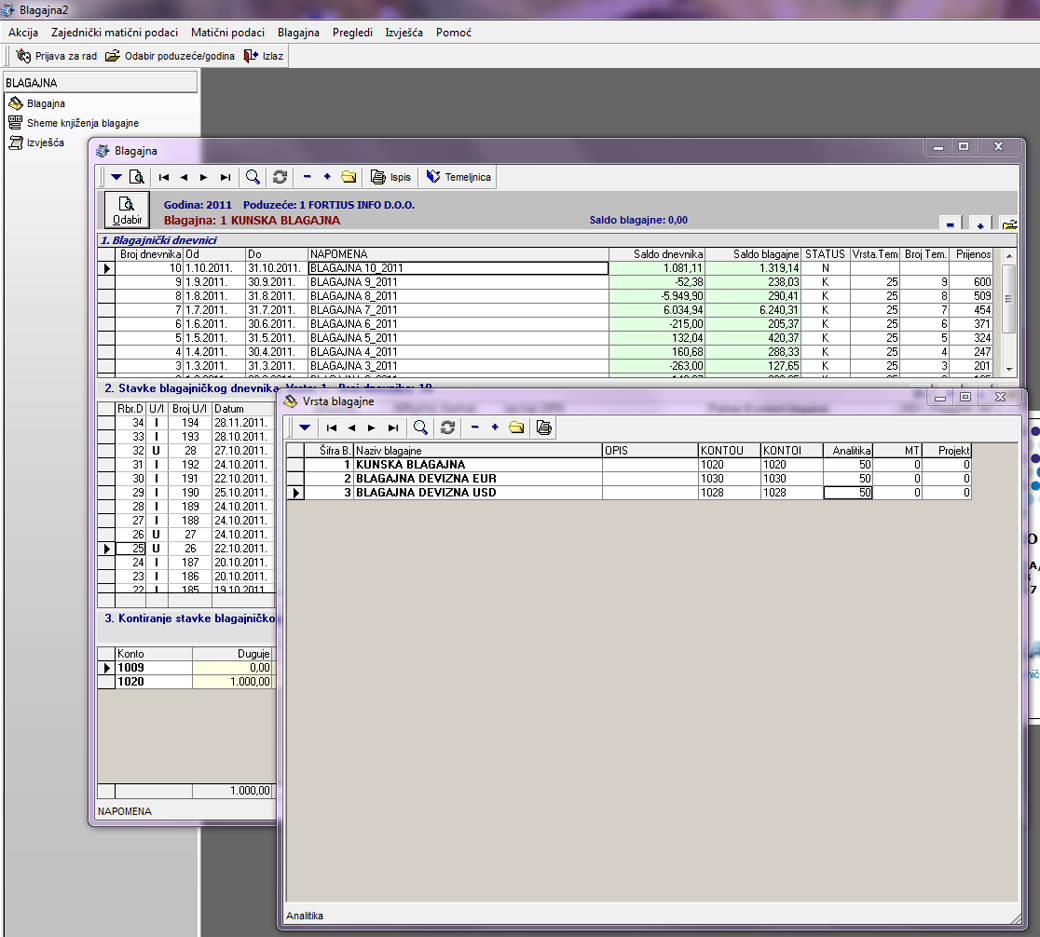Click the date 27.10.2011. in stavke grid
Image resolution: width=1040 pixels, height=937 pixels.
(243, 450)
